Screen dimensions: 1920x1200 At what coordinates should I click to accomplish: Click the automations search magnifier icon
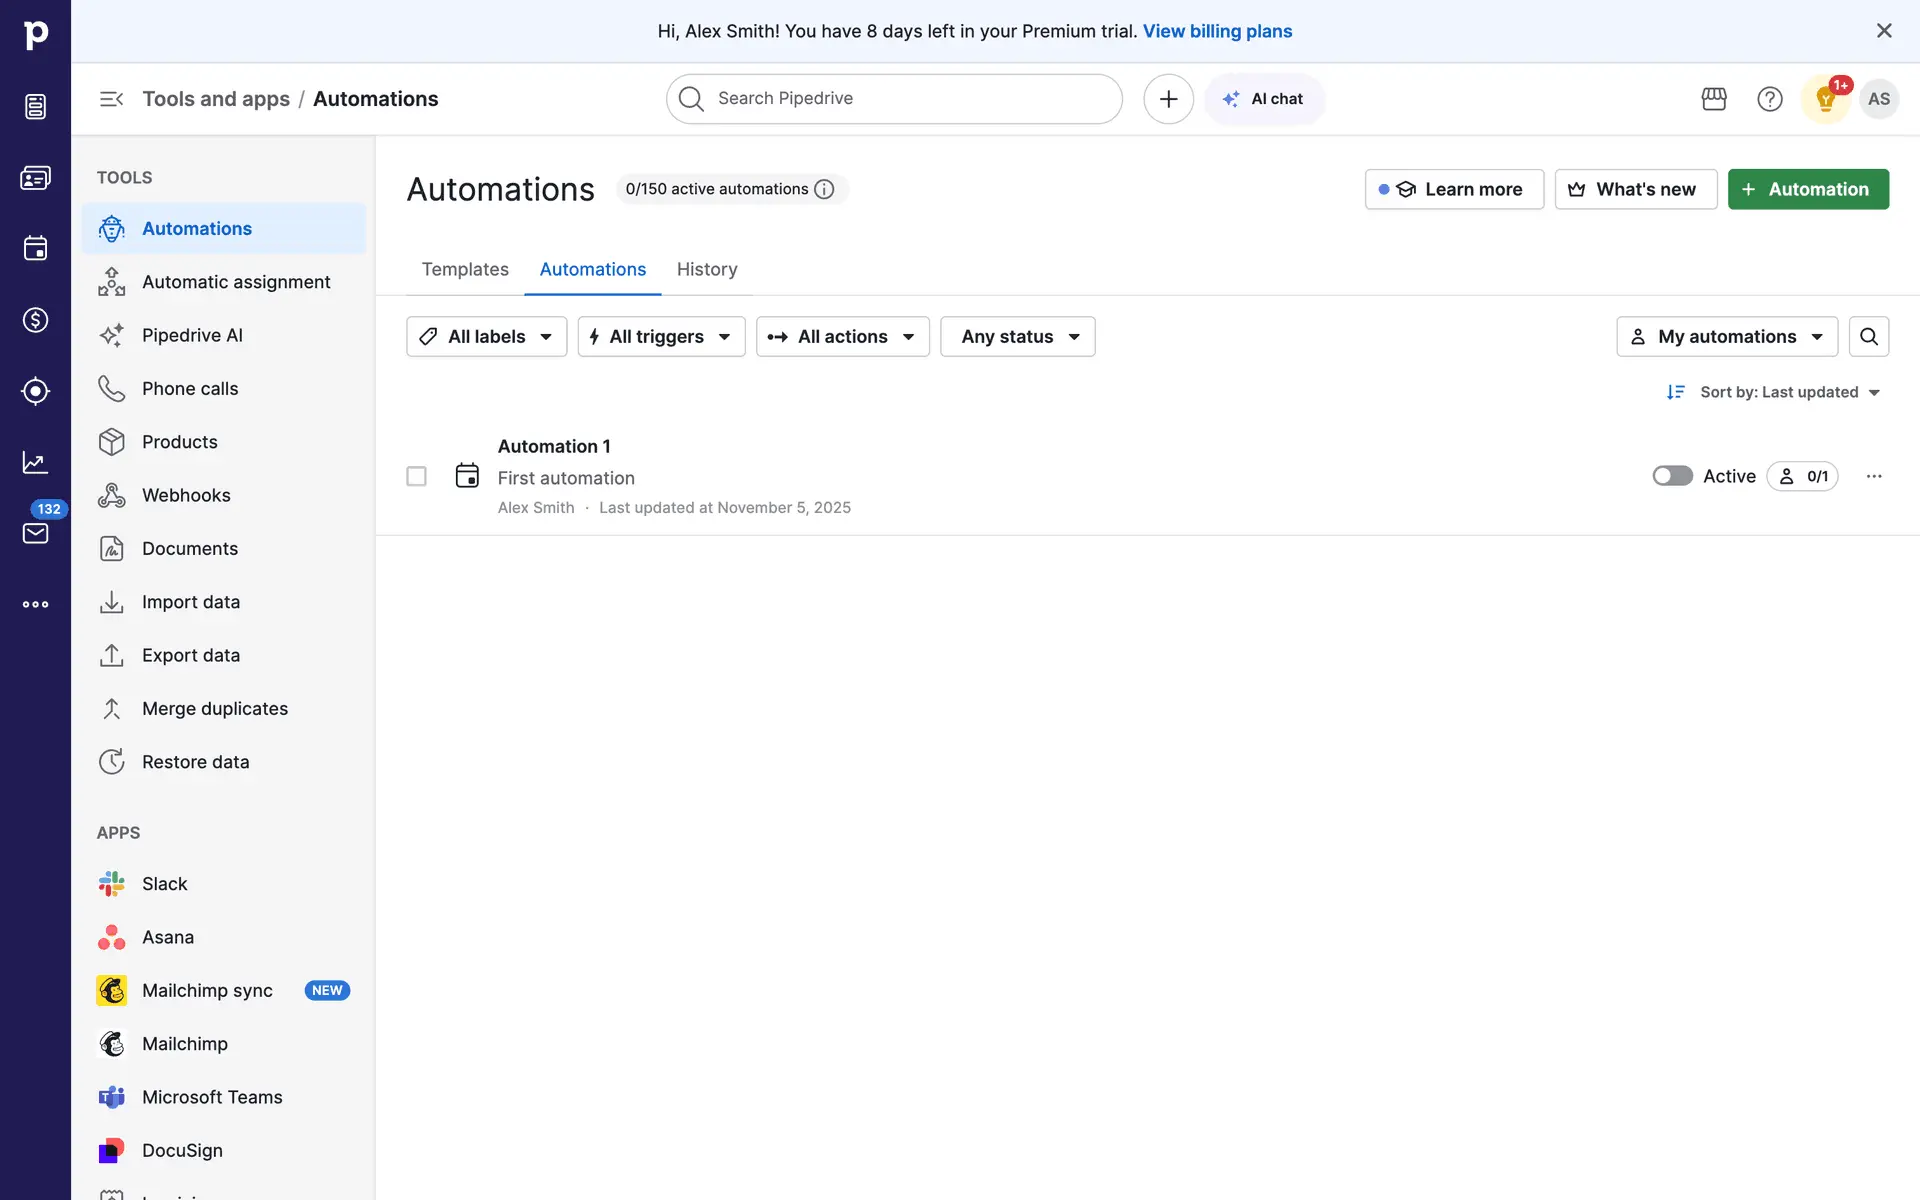[x=1868, y=337]
